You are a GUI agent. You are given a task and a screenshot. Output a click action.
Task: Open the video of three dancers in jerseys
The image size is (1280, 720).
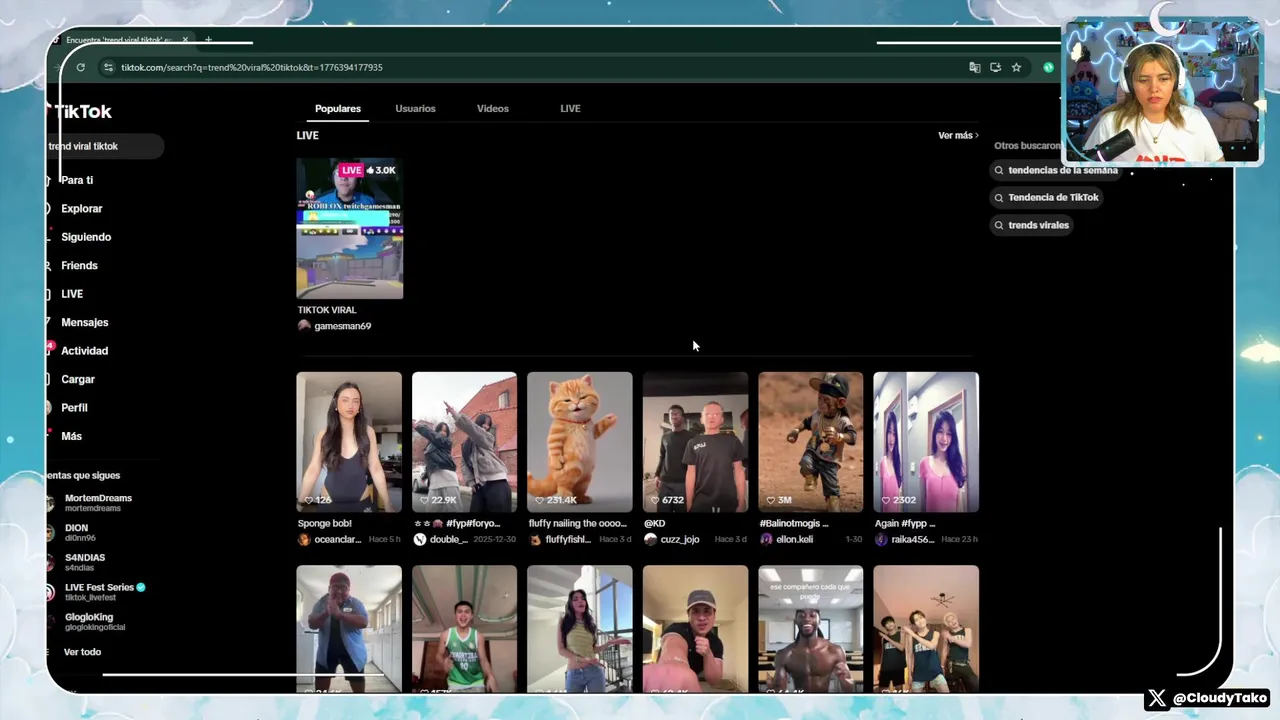point(926,629)
